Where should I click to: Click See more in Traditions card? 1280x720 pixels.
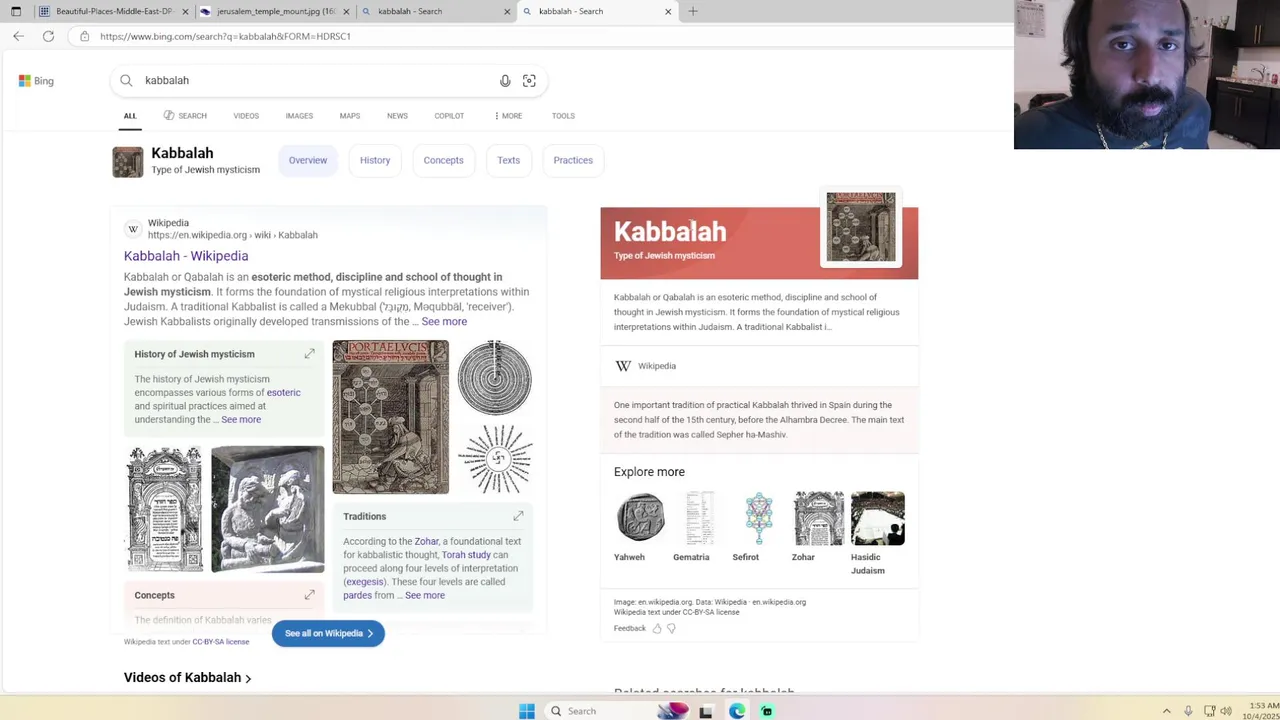[425, 595]
